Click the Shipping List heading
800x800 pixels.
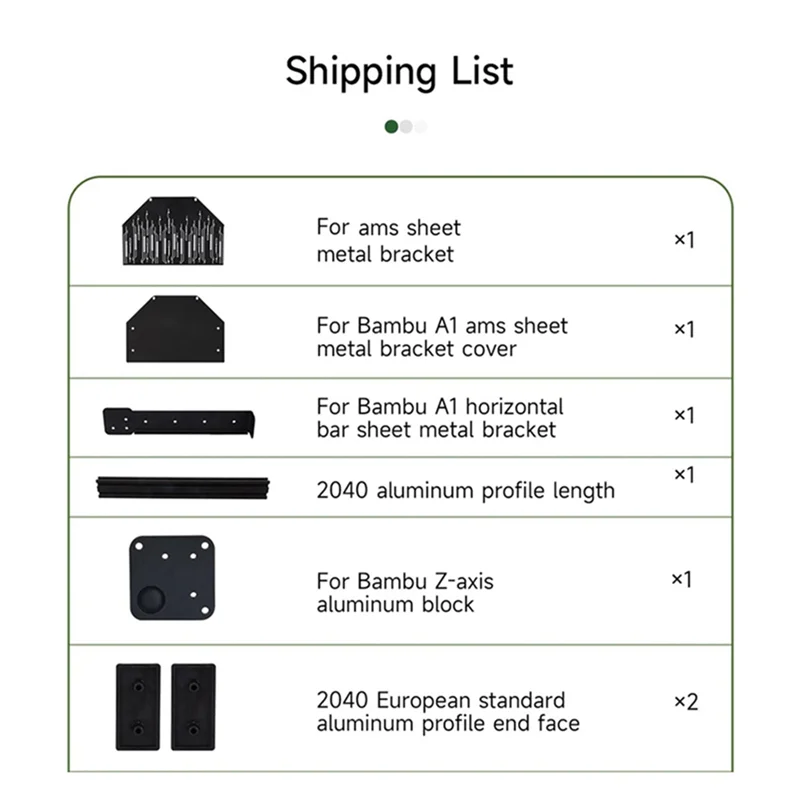coord(399,71)
